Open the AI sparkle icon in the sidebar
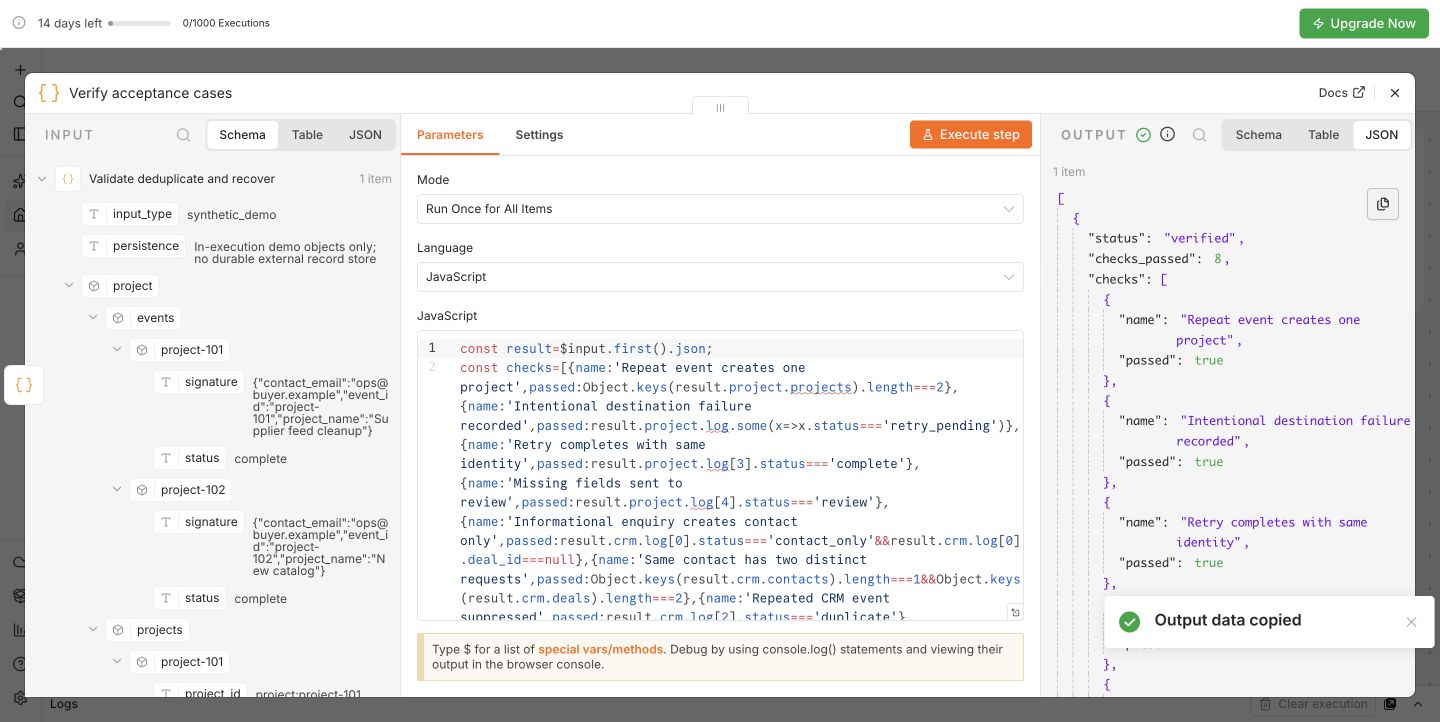Viewport: 1440px width, 722px height. point(18,182)
